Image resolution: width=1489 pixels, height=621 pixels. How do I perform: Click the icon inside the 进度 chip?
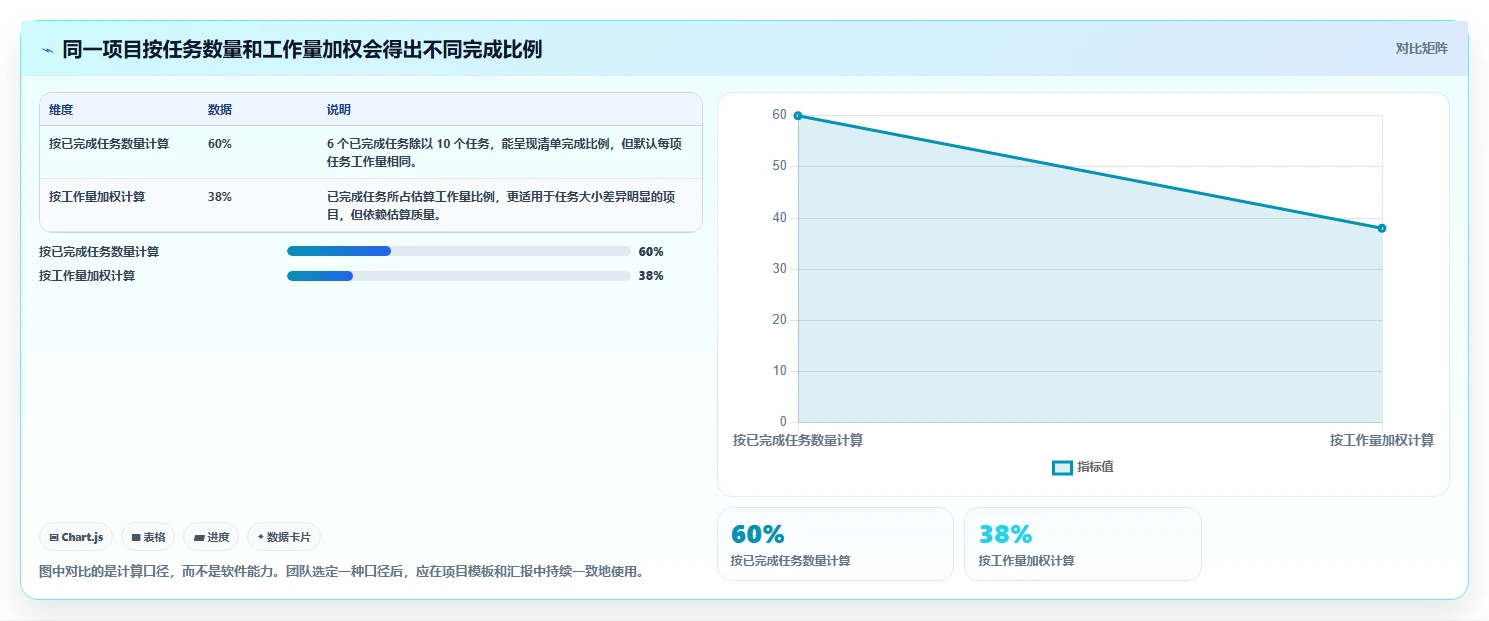click(199, 538)
